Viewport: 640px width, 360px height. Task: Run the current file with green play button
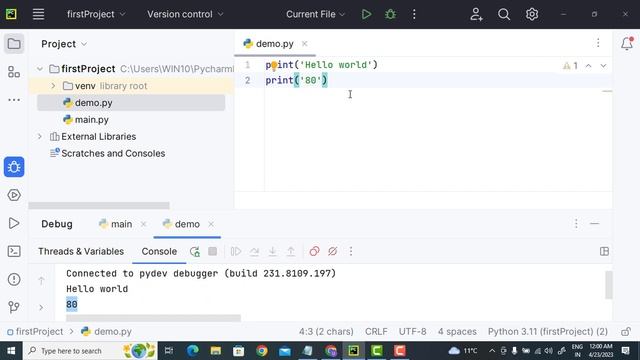pyautogui.click(x=366, y=14)
